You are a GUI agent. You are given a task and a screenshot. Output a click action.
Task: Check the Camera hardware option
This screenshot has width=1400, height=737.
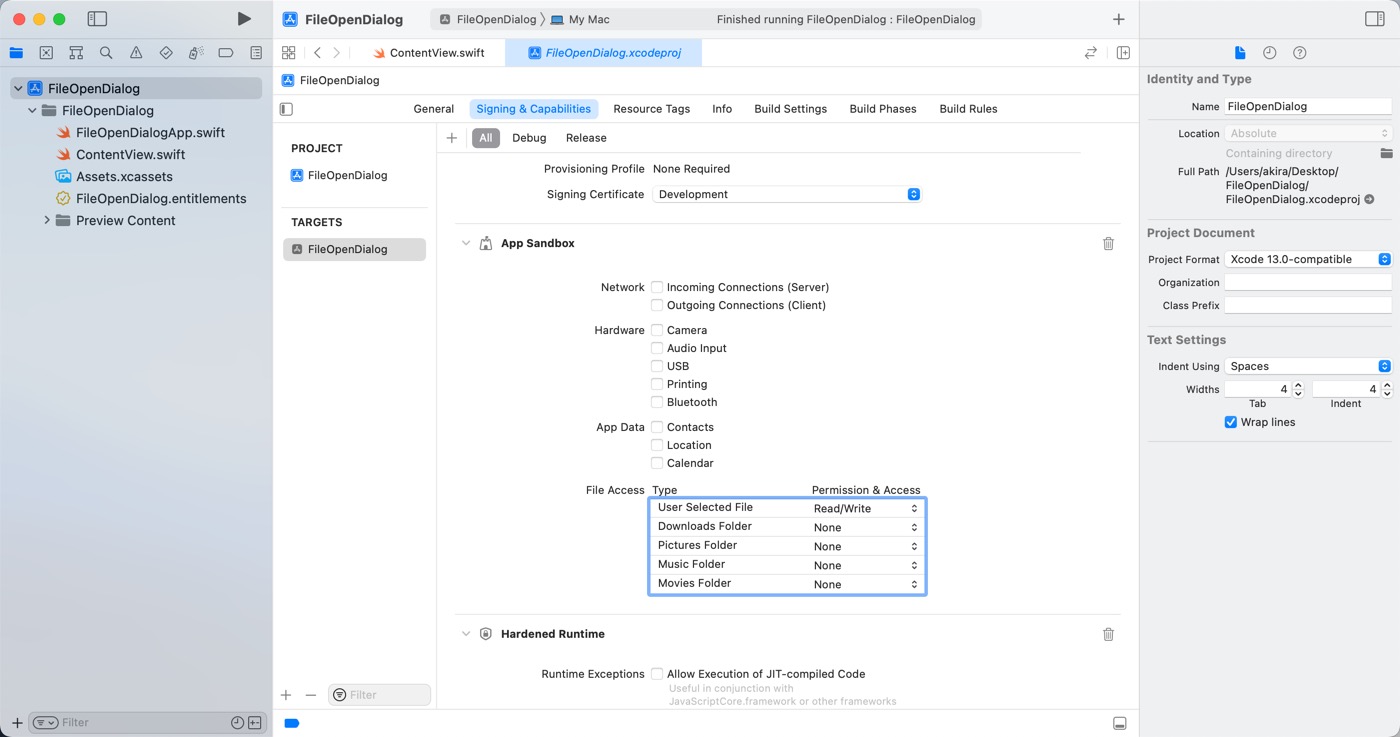657,330
